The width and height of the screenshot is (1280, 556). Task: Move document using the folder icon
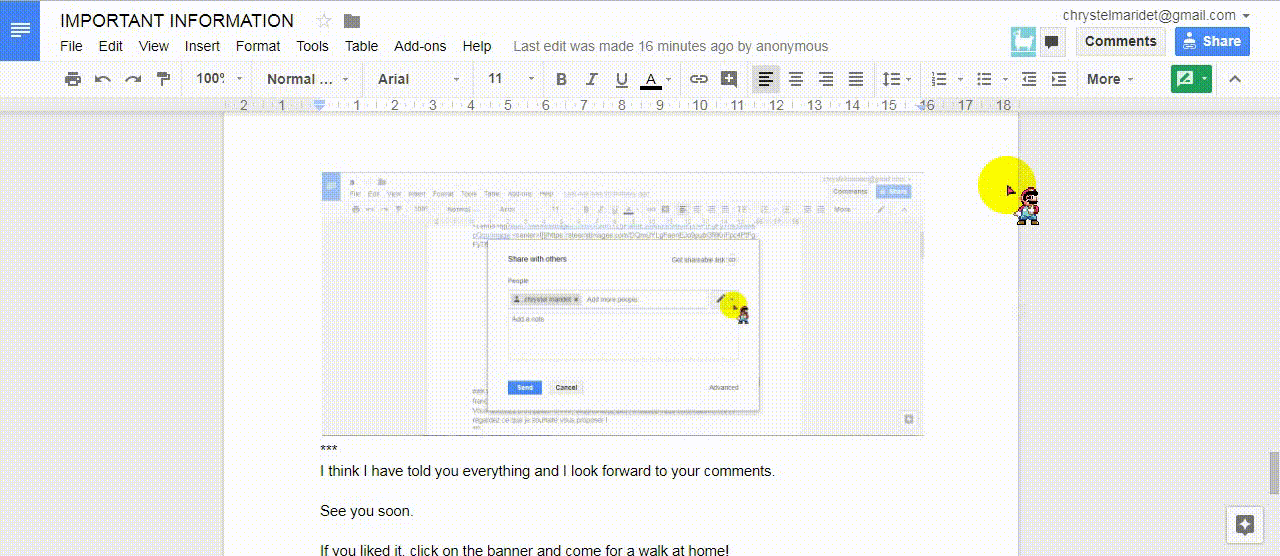[x=351, y=21]
